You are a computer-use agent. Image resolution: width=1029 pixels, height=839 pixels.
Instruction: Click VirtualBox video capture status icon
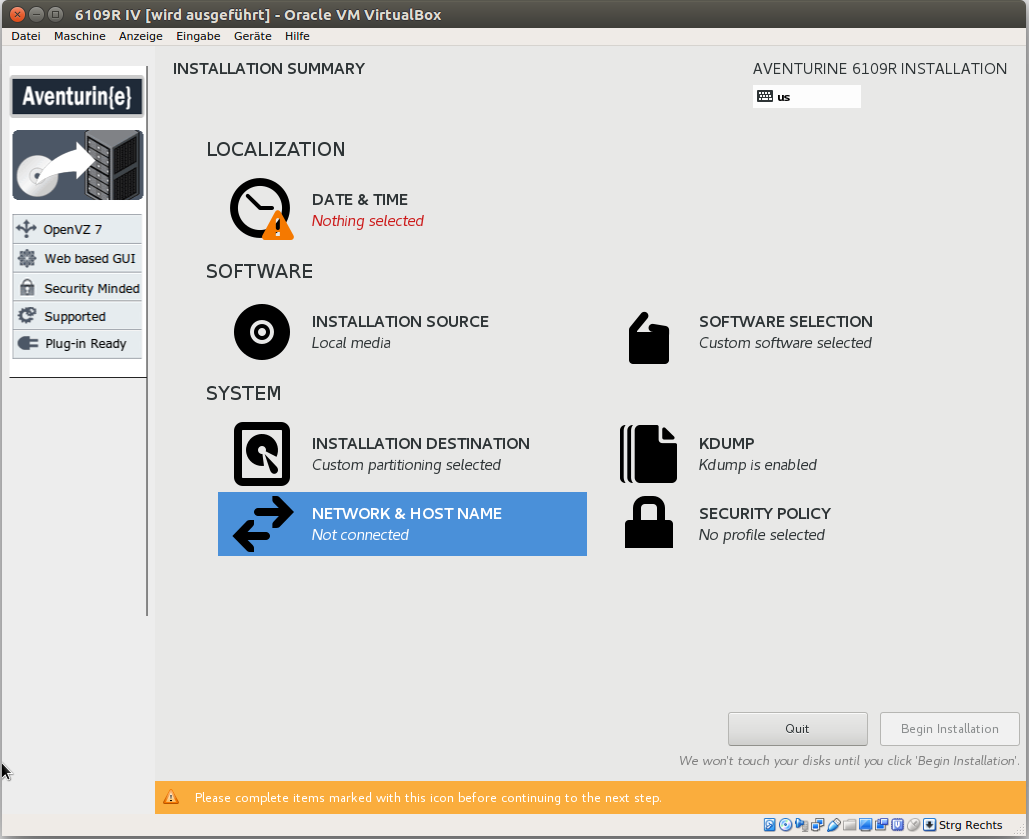click(881, 825)
